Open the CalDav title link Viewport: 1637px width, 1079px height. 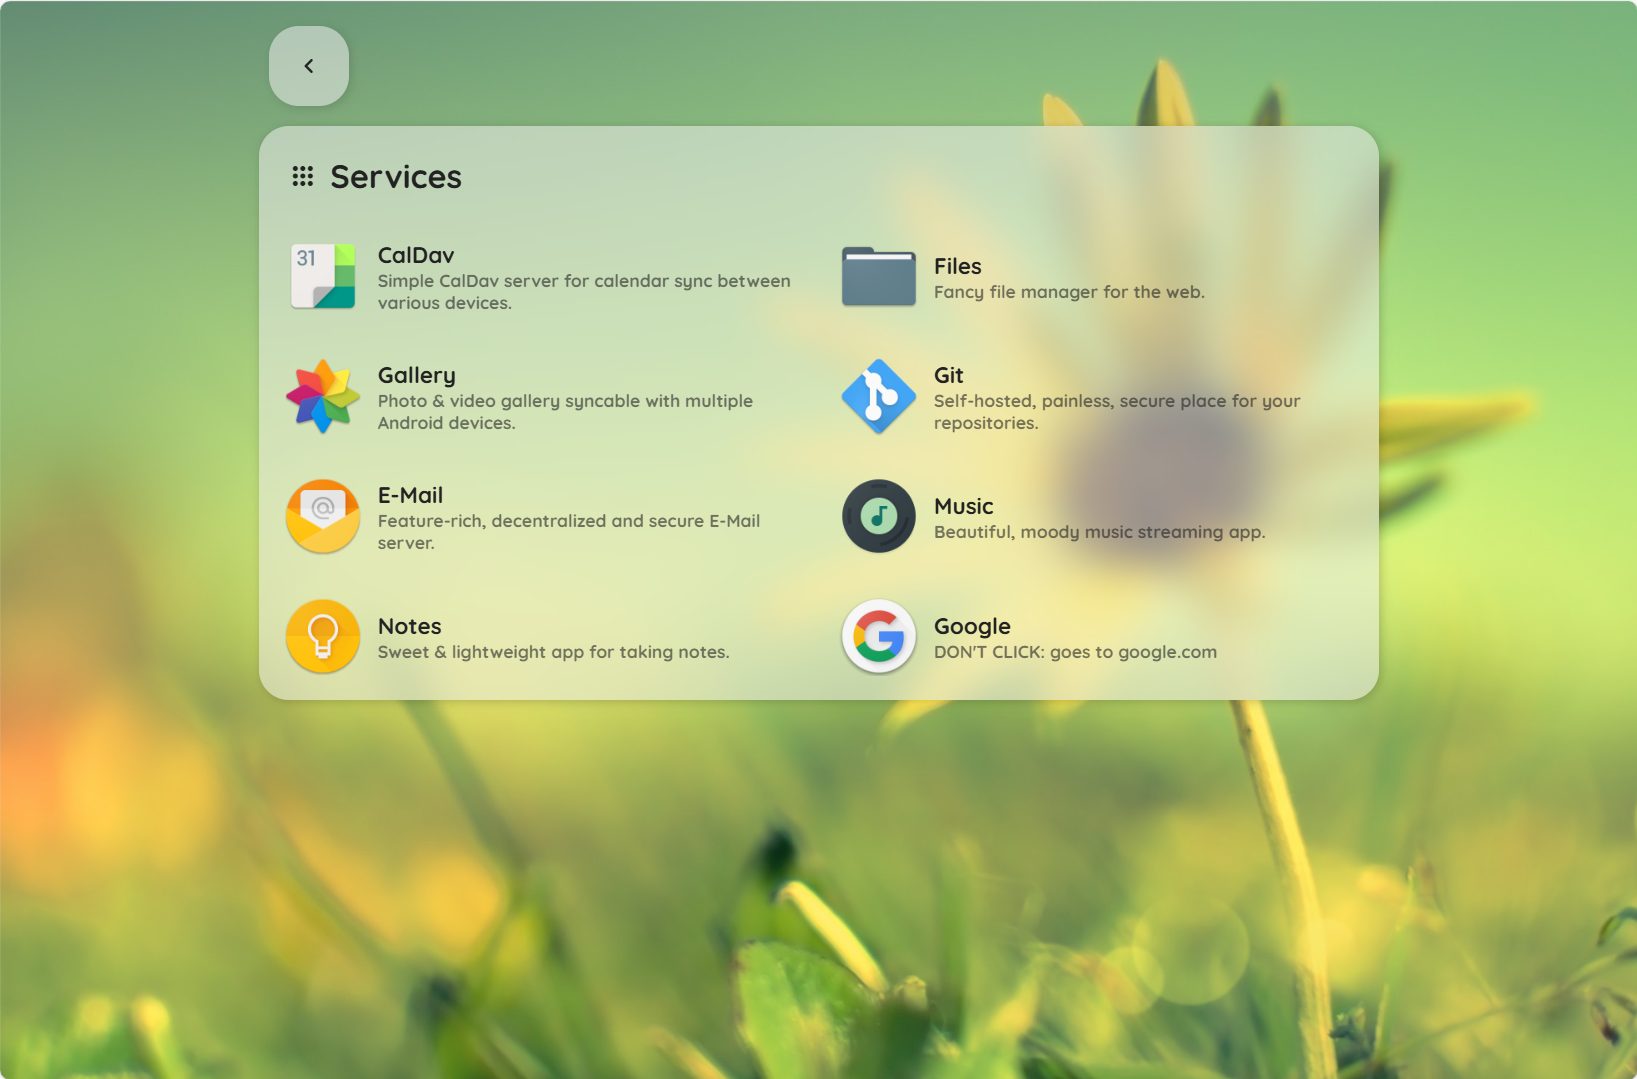pyautogui.click(x=416, y=256)
